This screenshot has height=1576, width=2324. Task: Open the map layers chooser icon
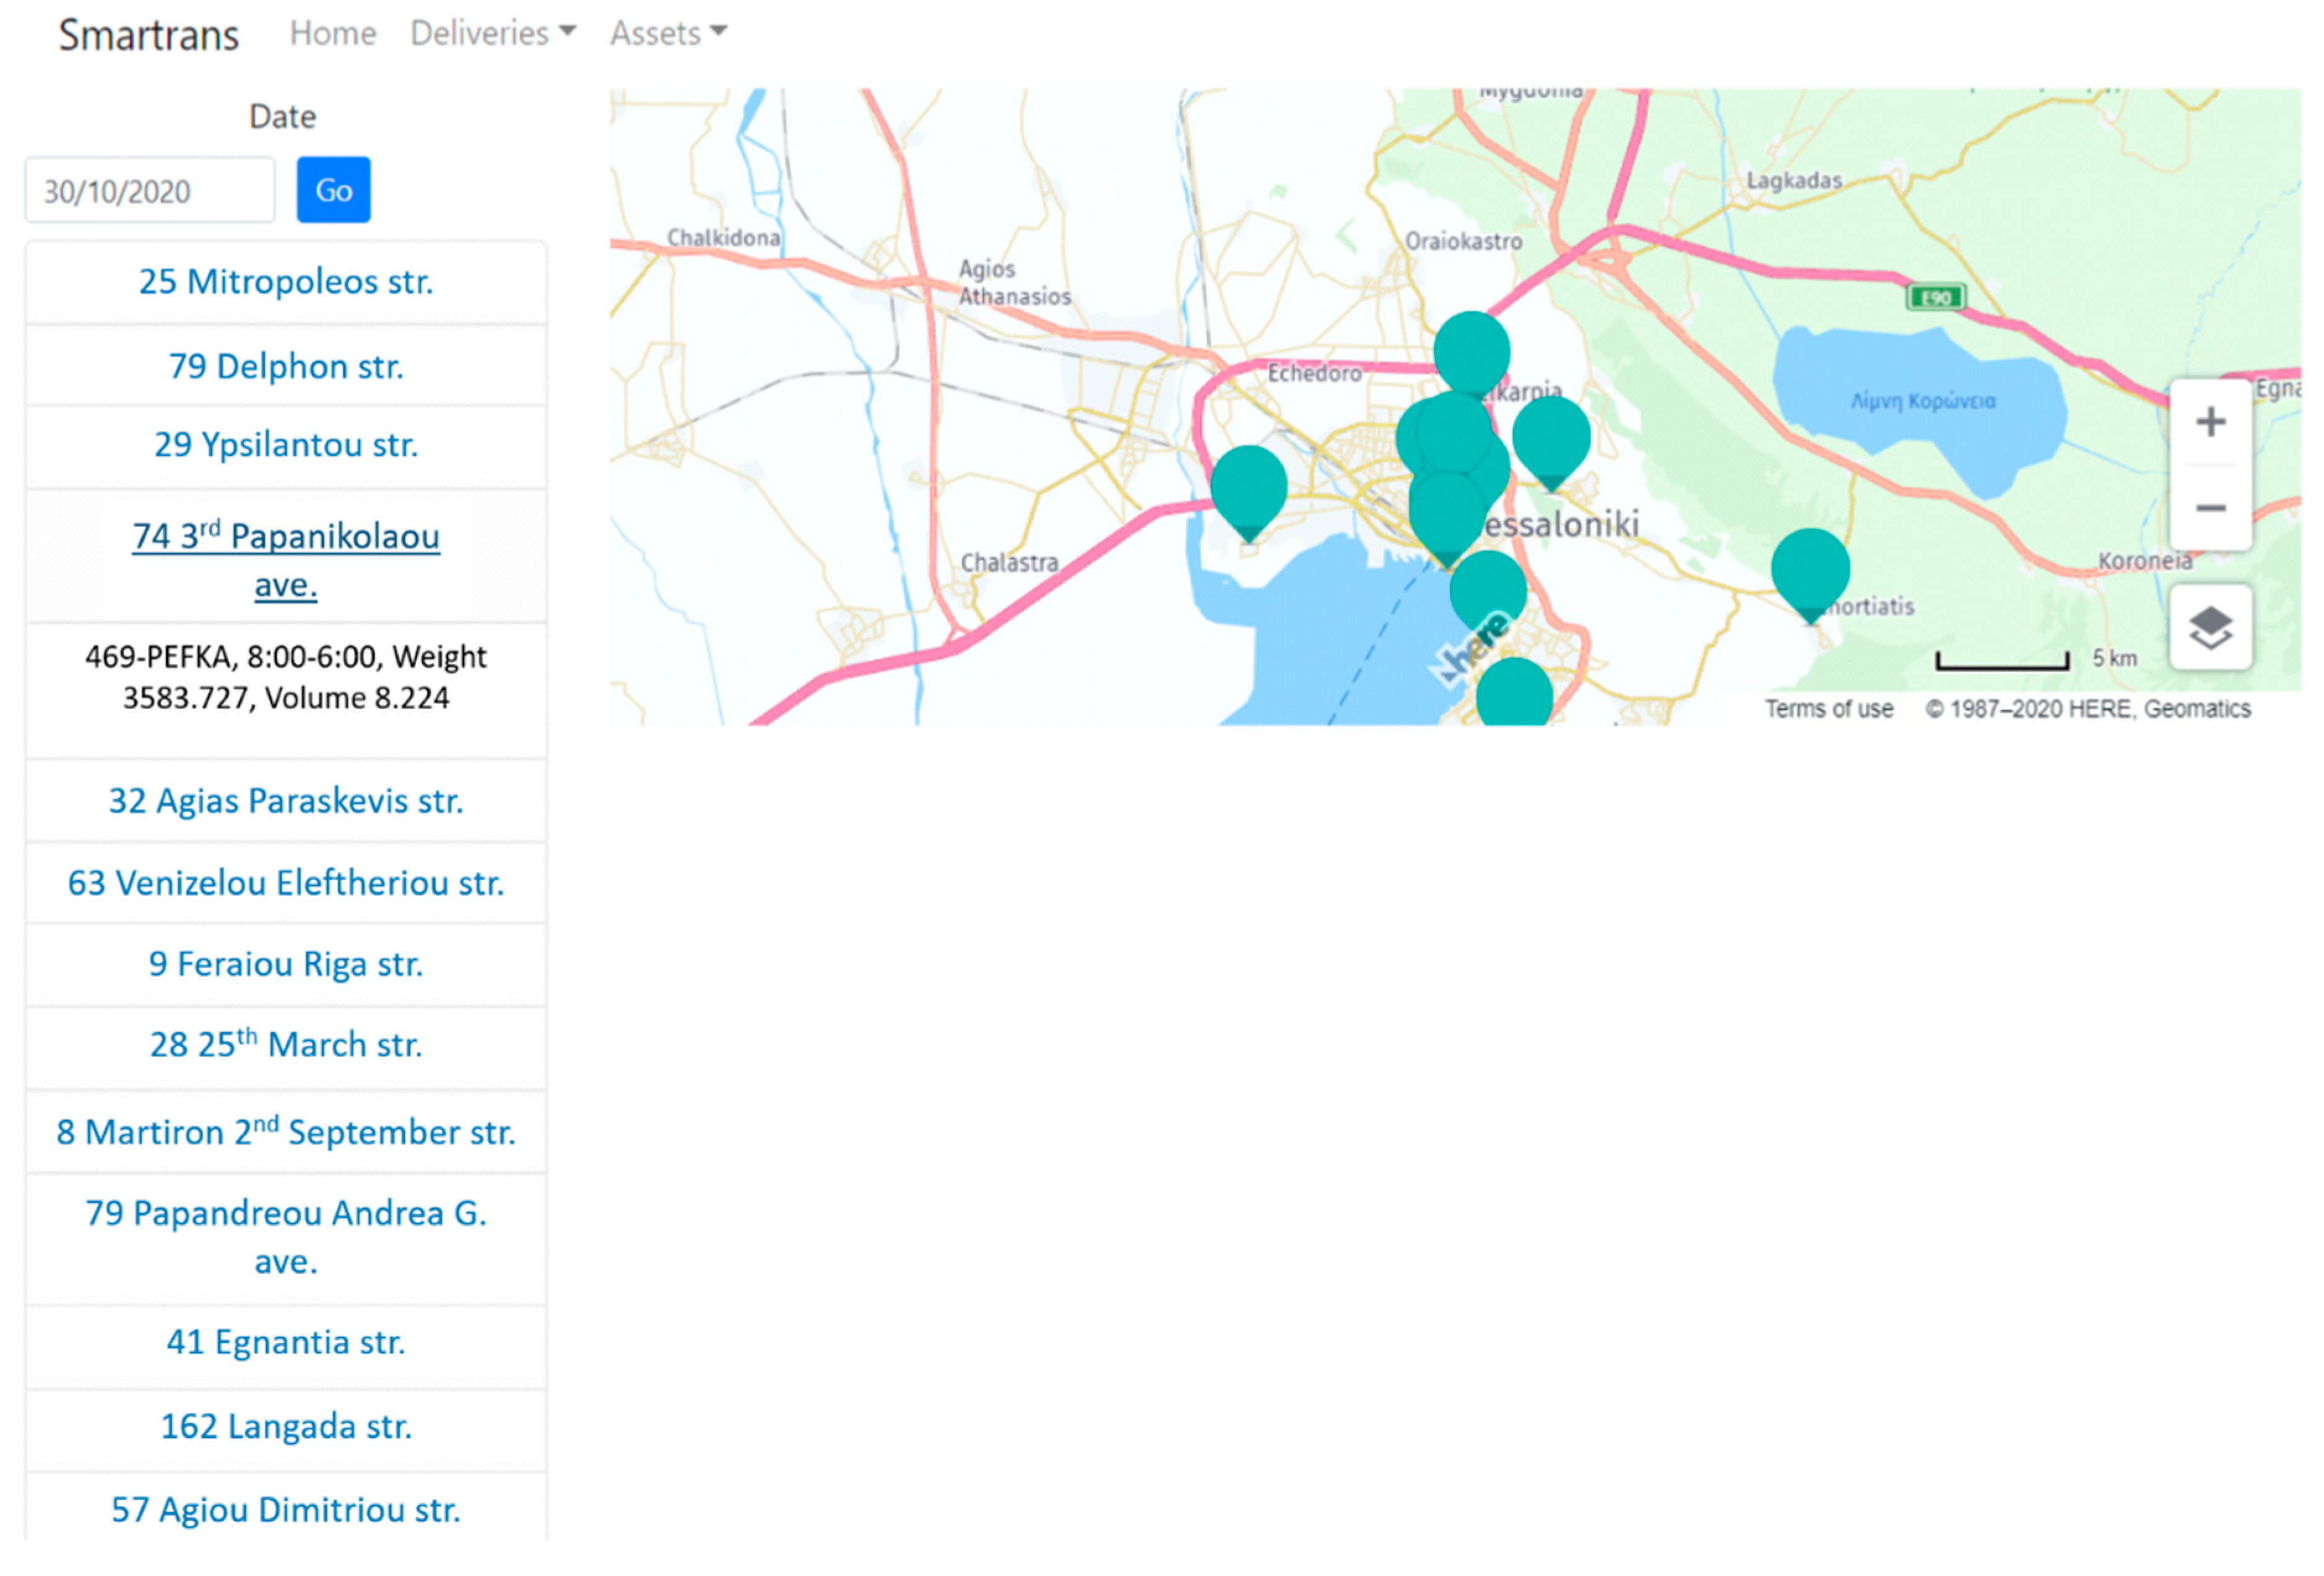point(2210,628)
